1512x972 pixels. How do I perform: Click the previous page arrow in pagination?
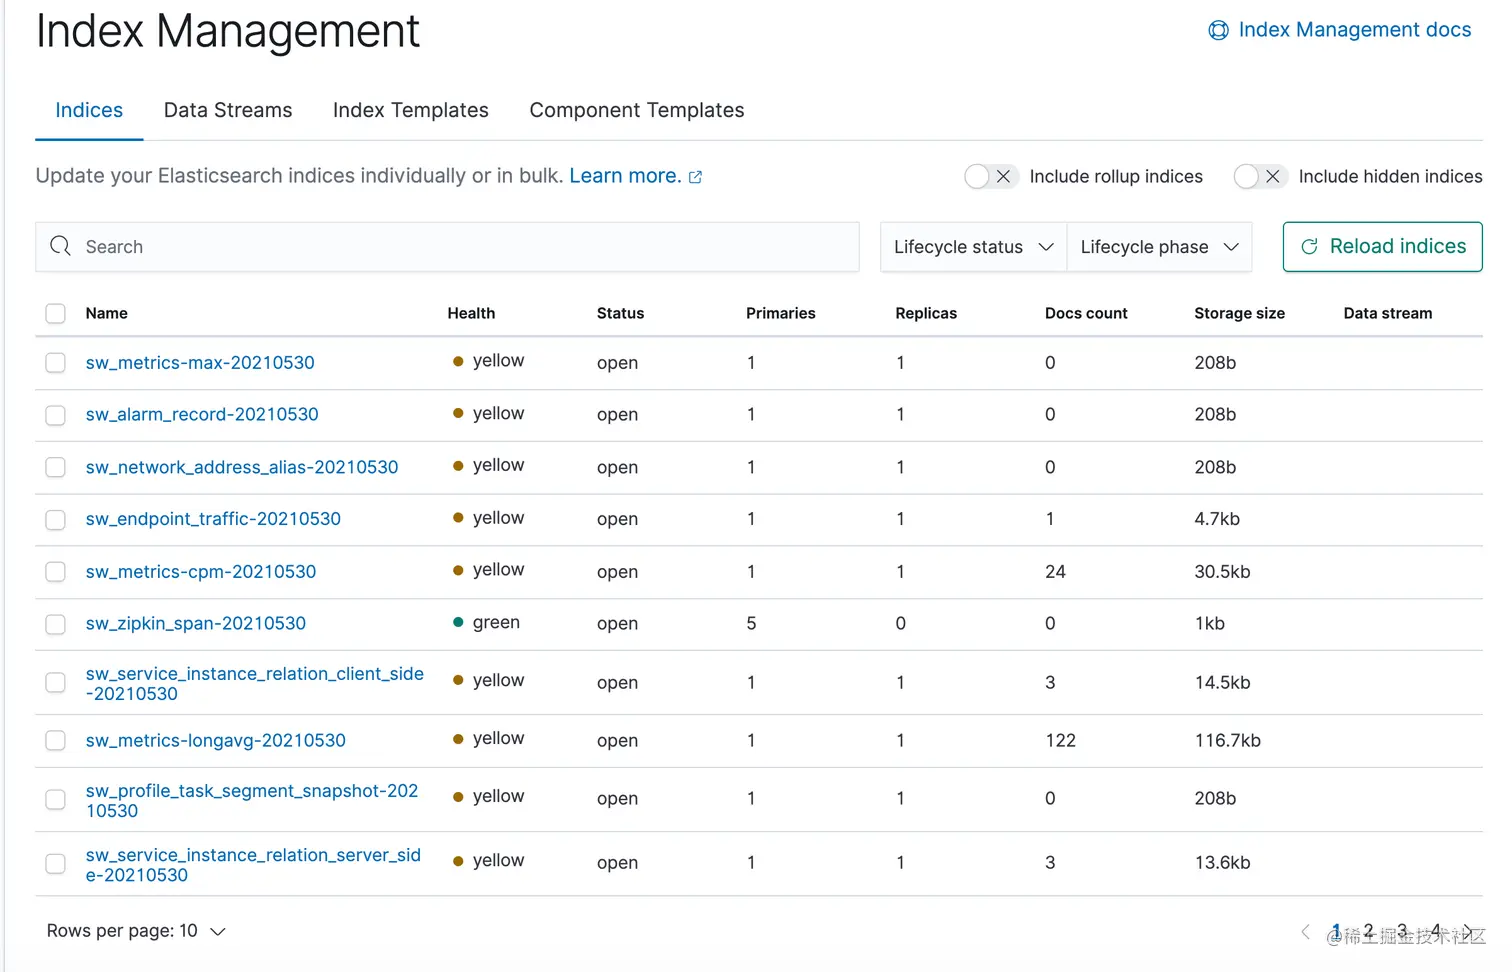click(1305, 931)
